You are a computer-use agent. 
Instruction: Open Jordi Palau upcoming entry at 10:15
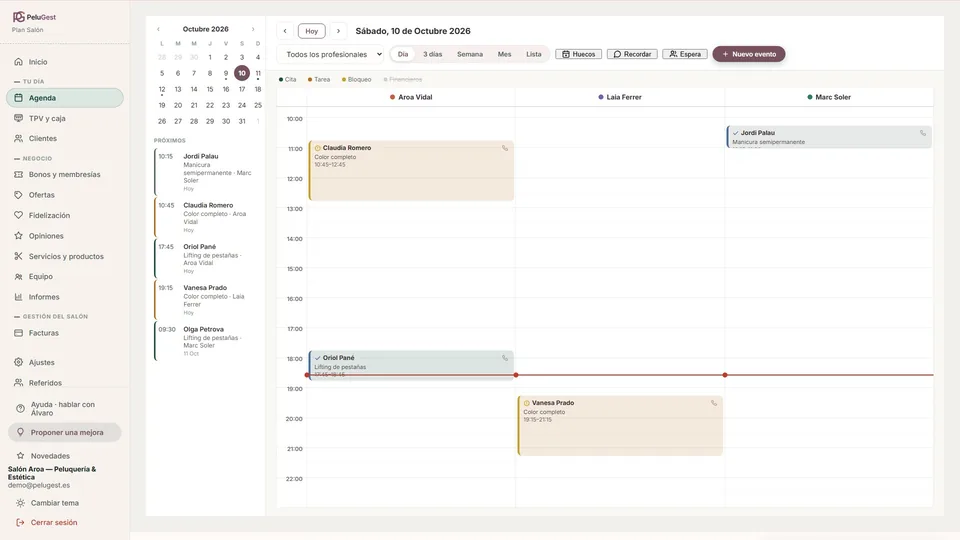207,171
